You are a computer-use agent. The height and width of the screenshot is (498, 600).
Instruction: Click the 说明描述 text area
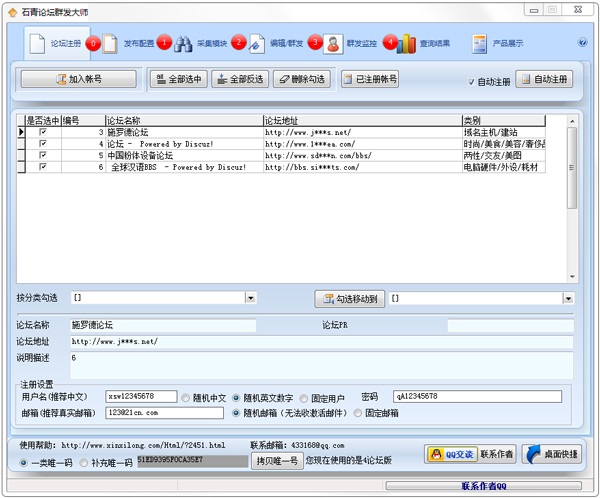tap(322, 366)
